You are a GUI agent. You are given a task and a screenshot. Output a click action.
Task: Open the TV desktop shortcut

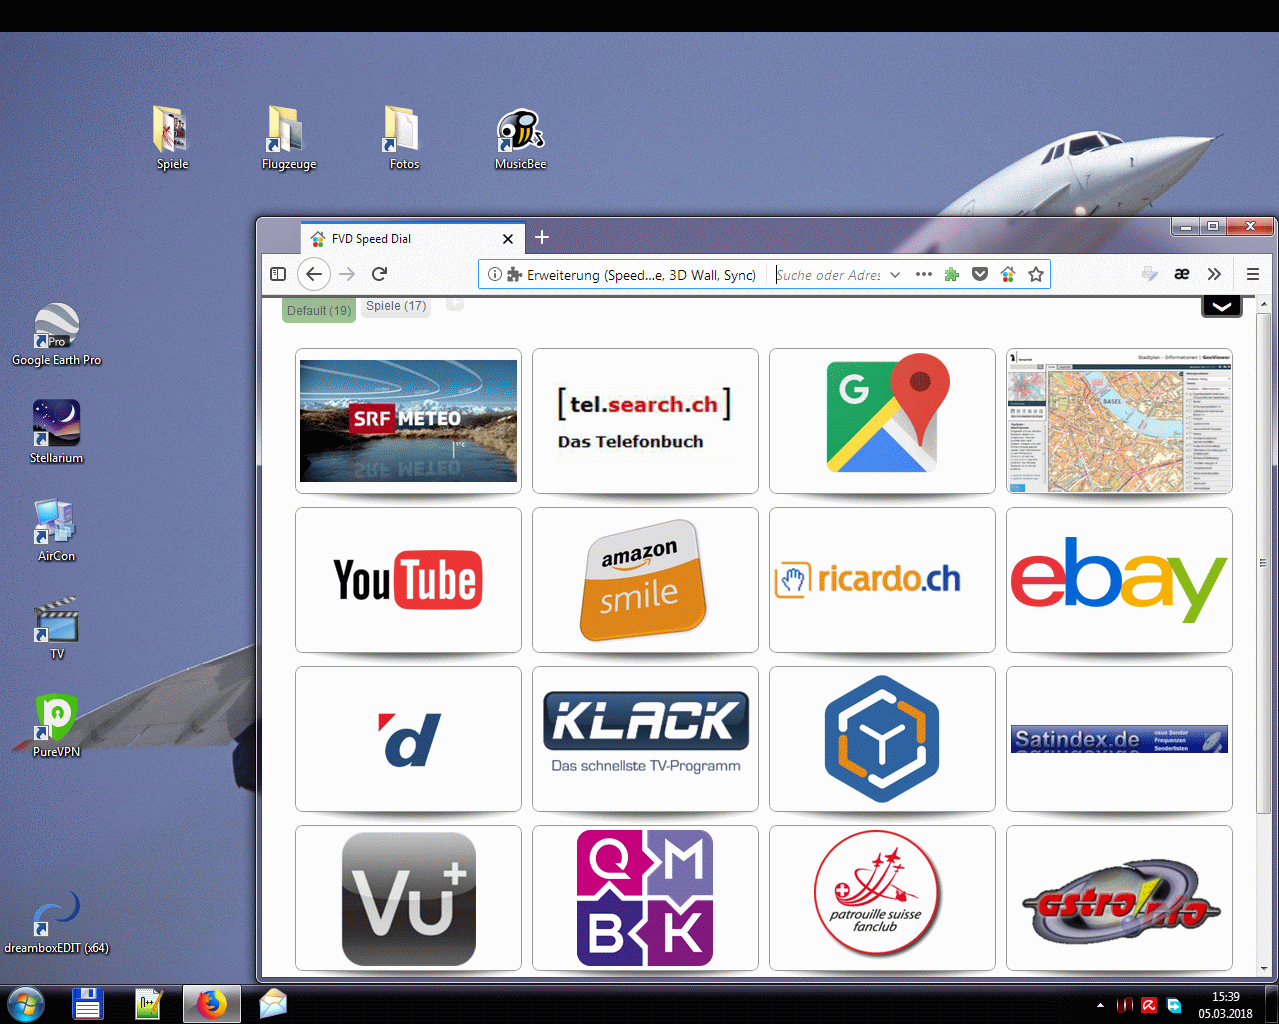point(57,628)
